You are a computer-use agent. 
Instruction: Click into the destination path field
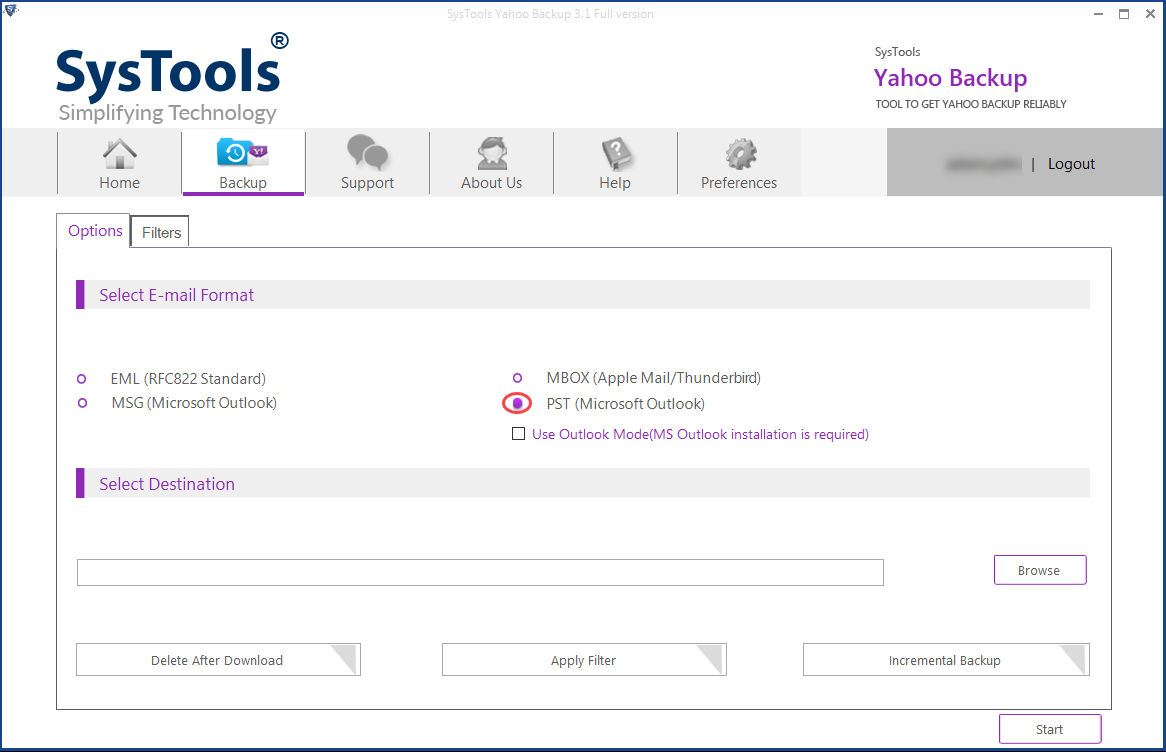tap(480, 572)
